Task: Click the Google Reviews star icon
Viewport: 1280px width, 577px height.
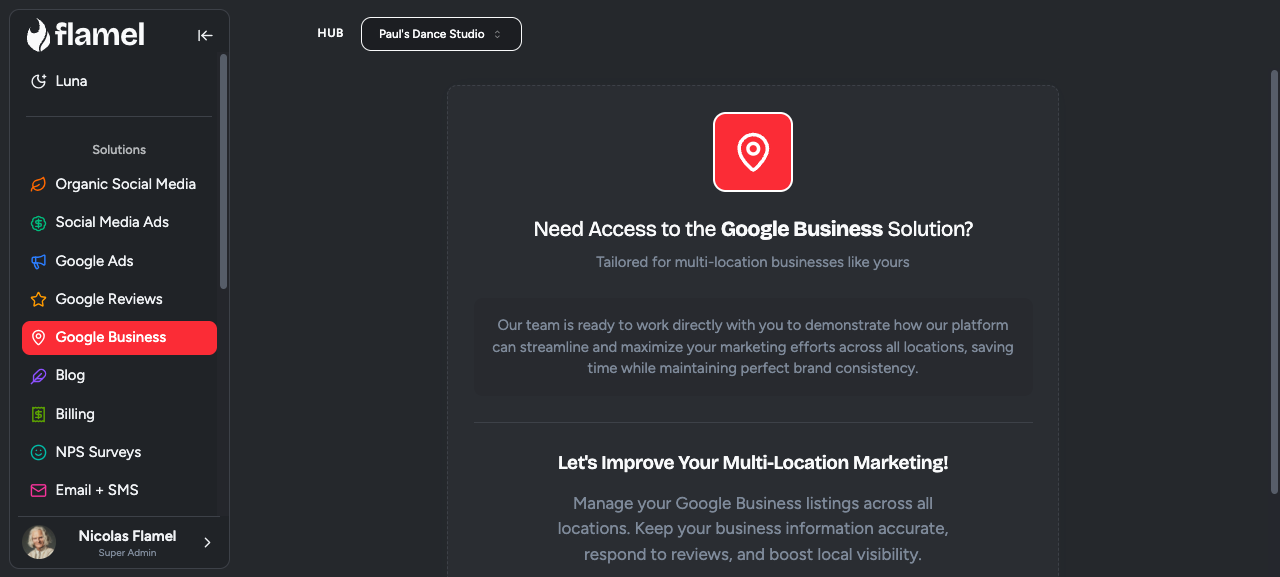Action: tap(39, 299)
